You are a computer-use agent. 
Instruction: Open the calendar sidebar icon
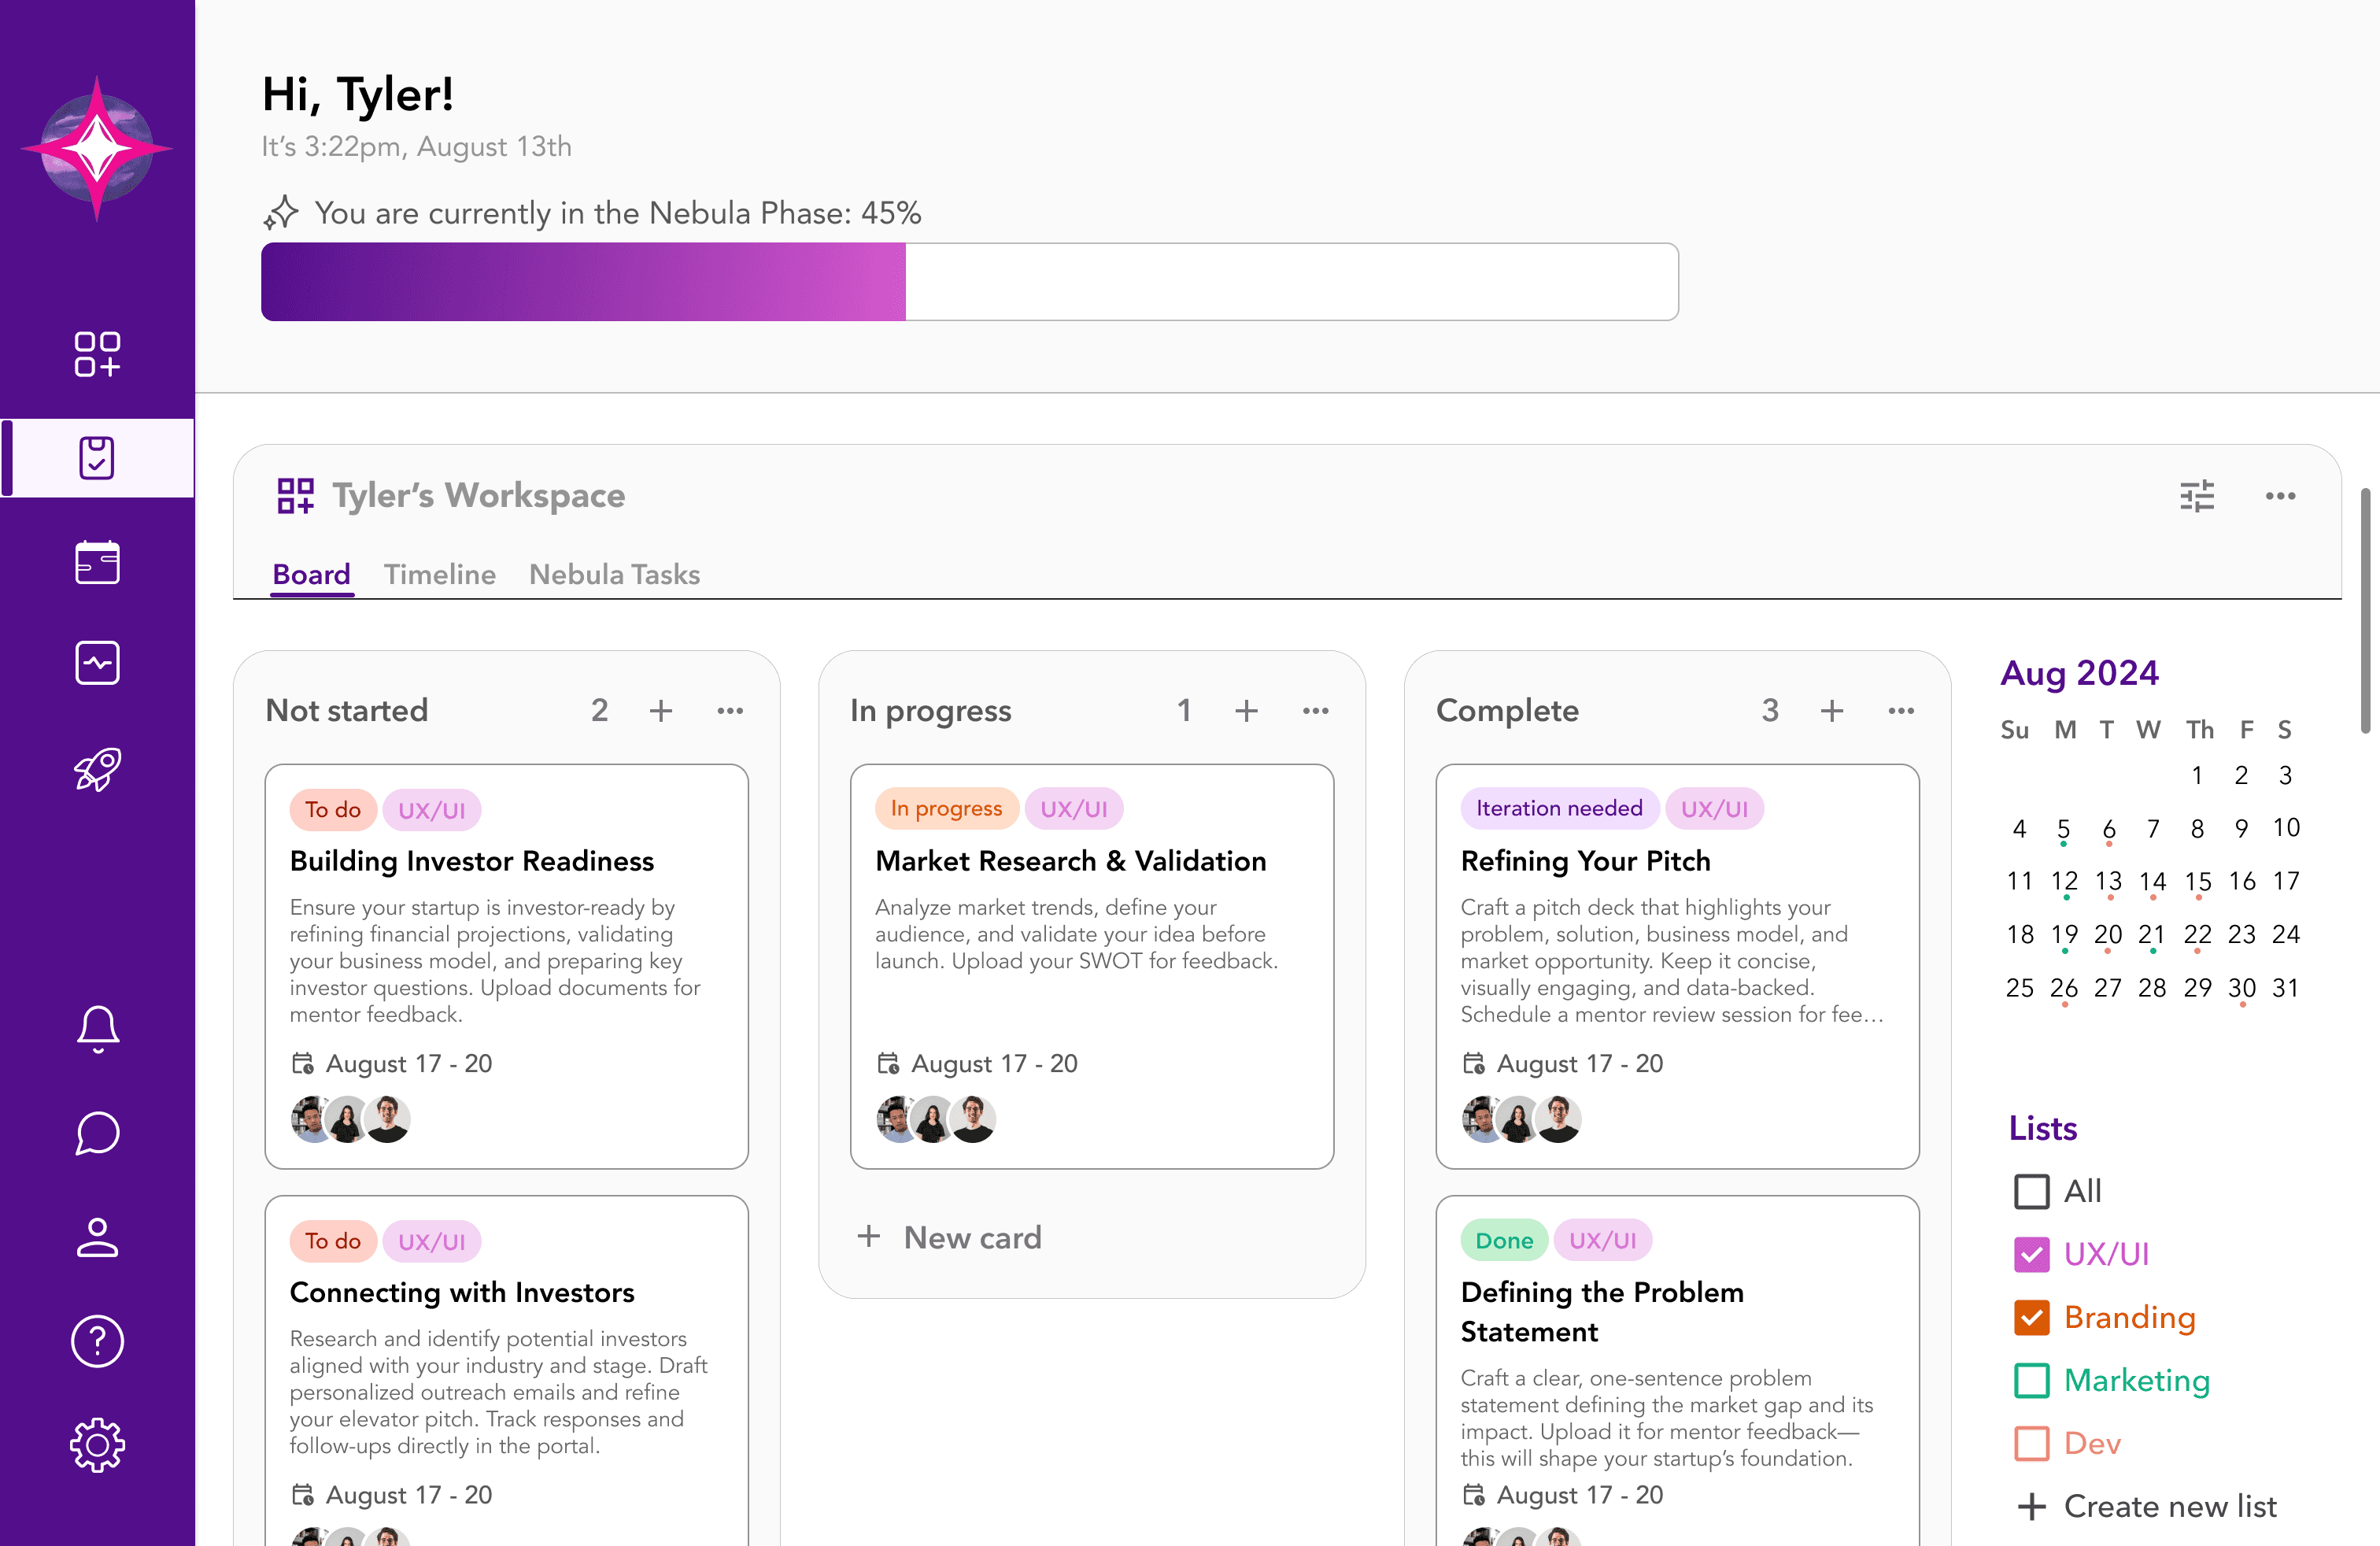pyautogui.click(x=97, y=562)
